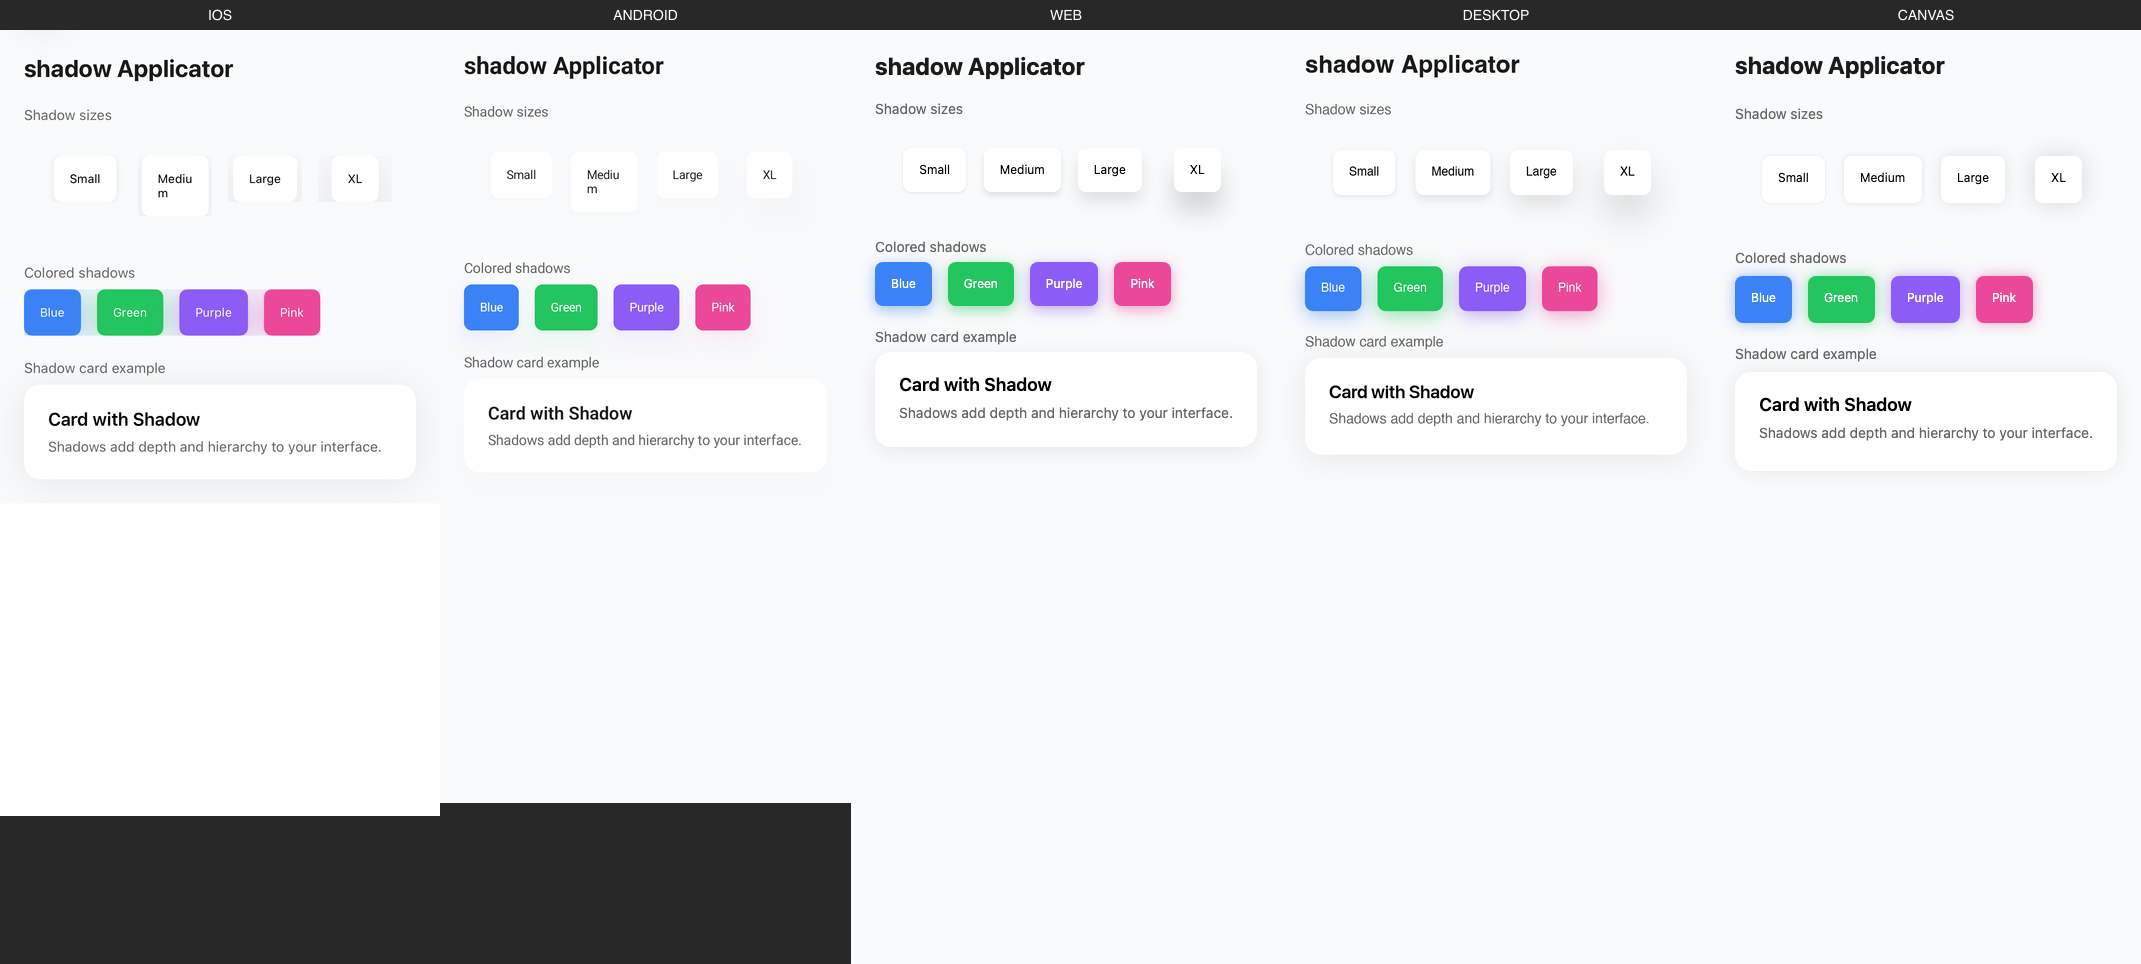Image resolution: width=2141 pixels, height=964 pixels.
Task: Click the Blue colored shadow swatch in iOS panel
Action: click(x=52, y=313)
